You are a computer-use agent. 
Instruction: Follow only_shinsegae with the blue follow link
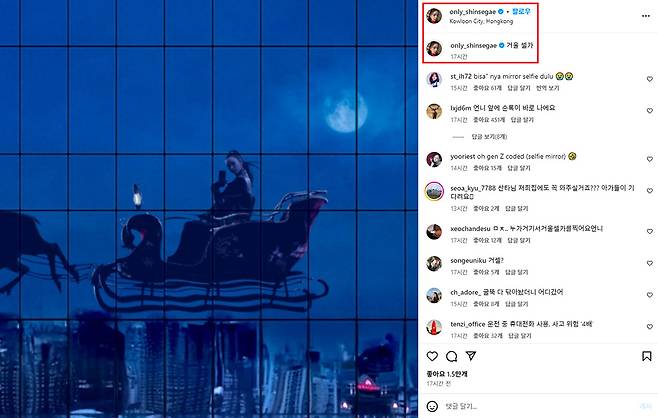[521, 11]
